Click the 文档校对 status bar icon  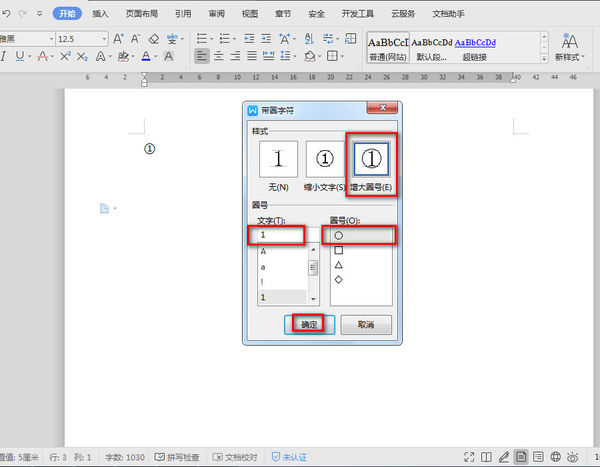pyautogui.click(x=232, y=456)
